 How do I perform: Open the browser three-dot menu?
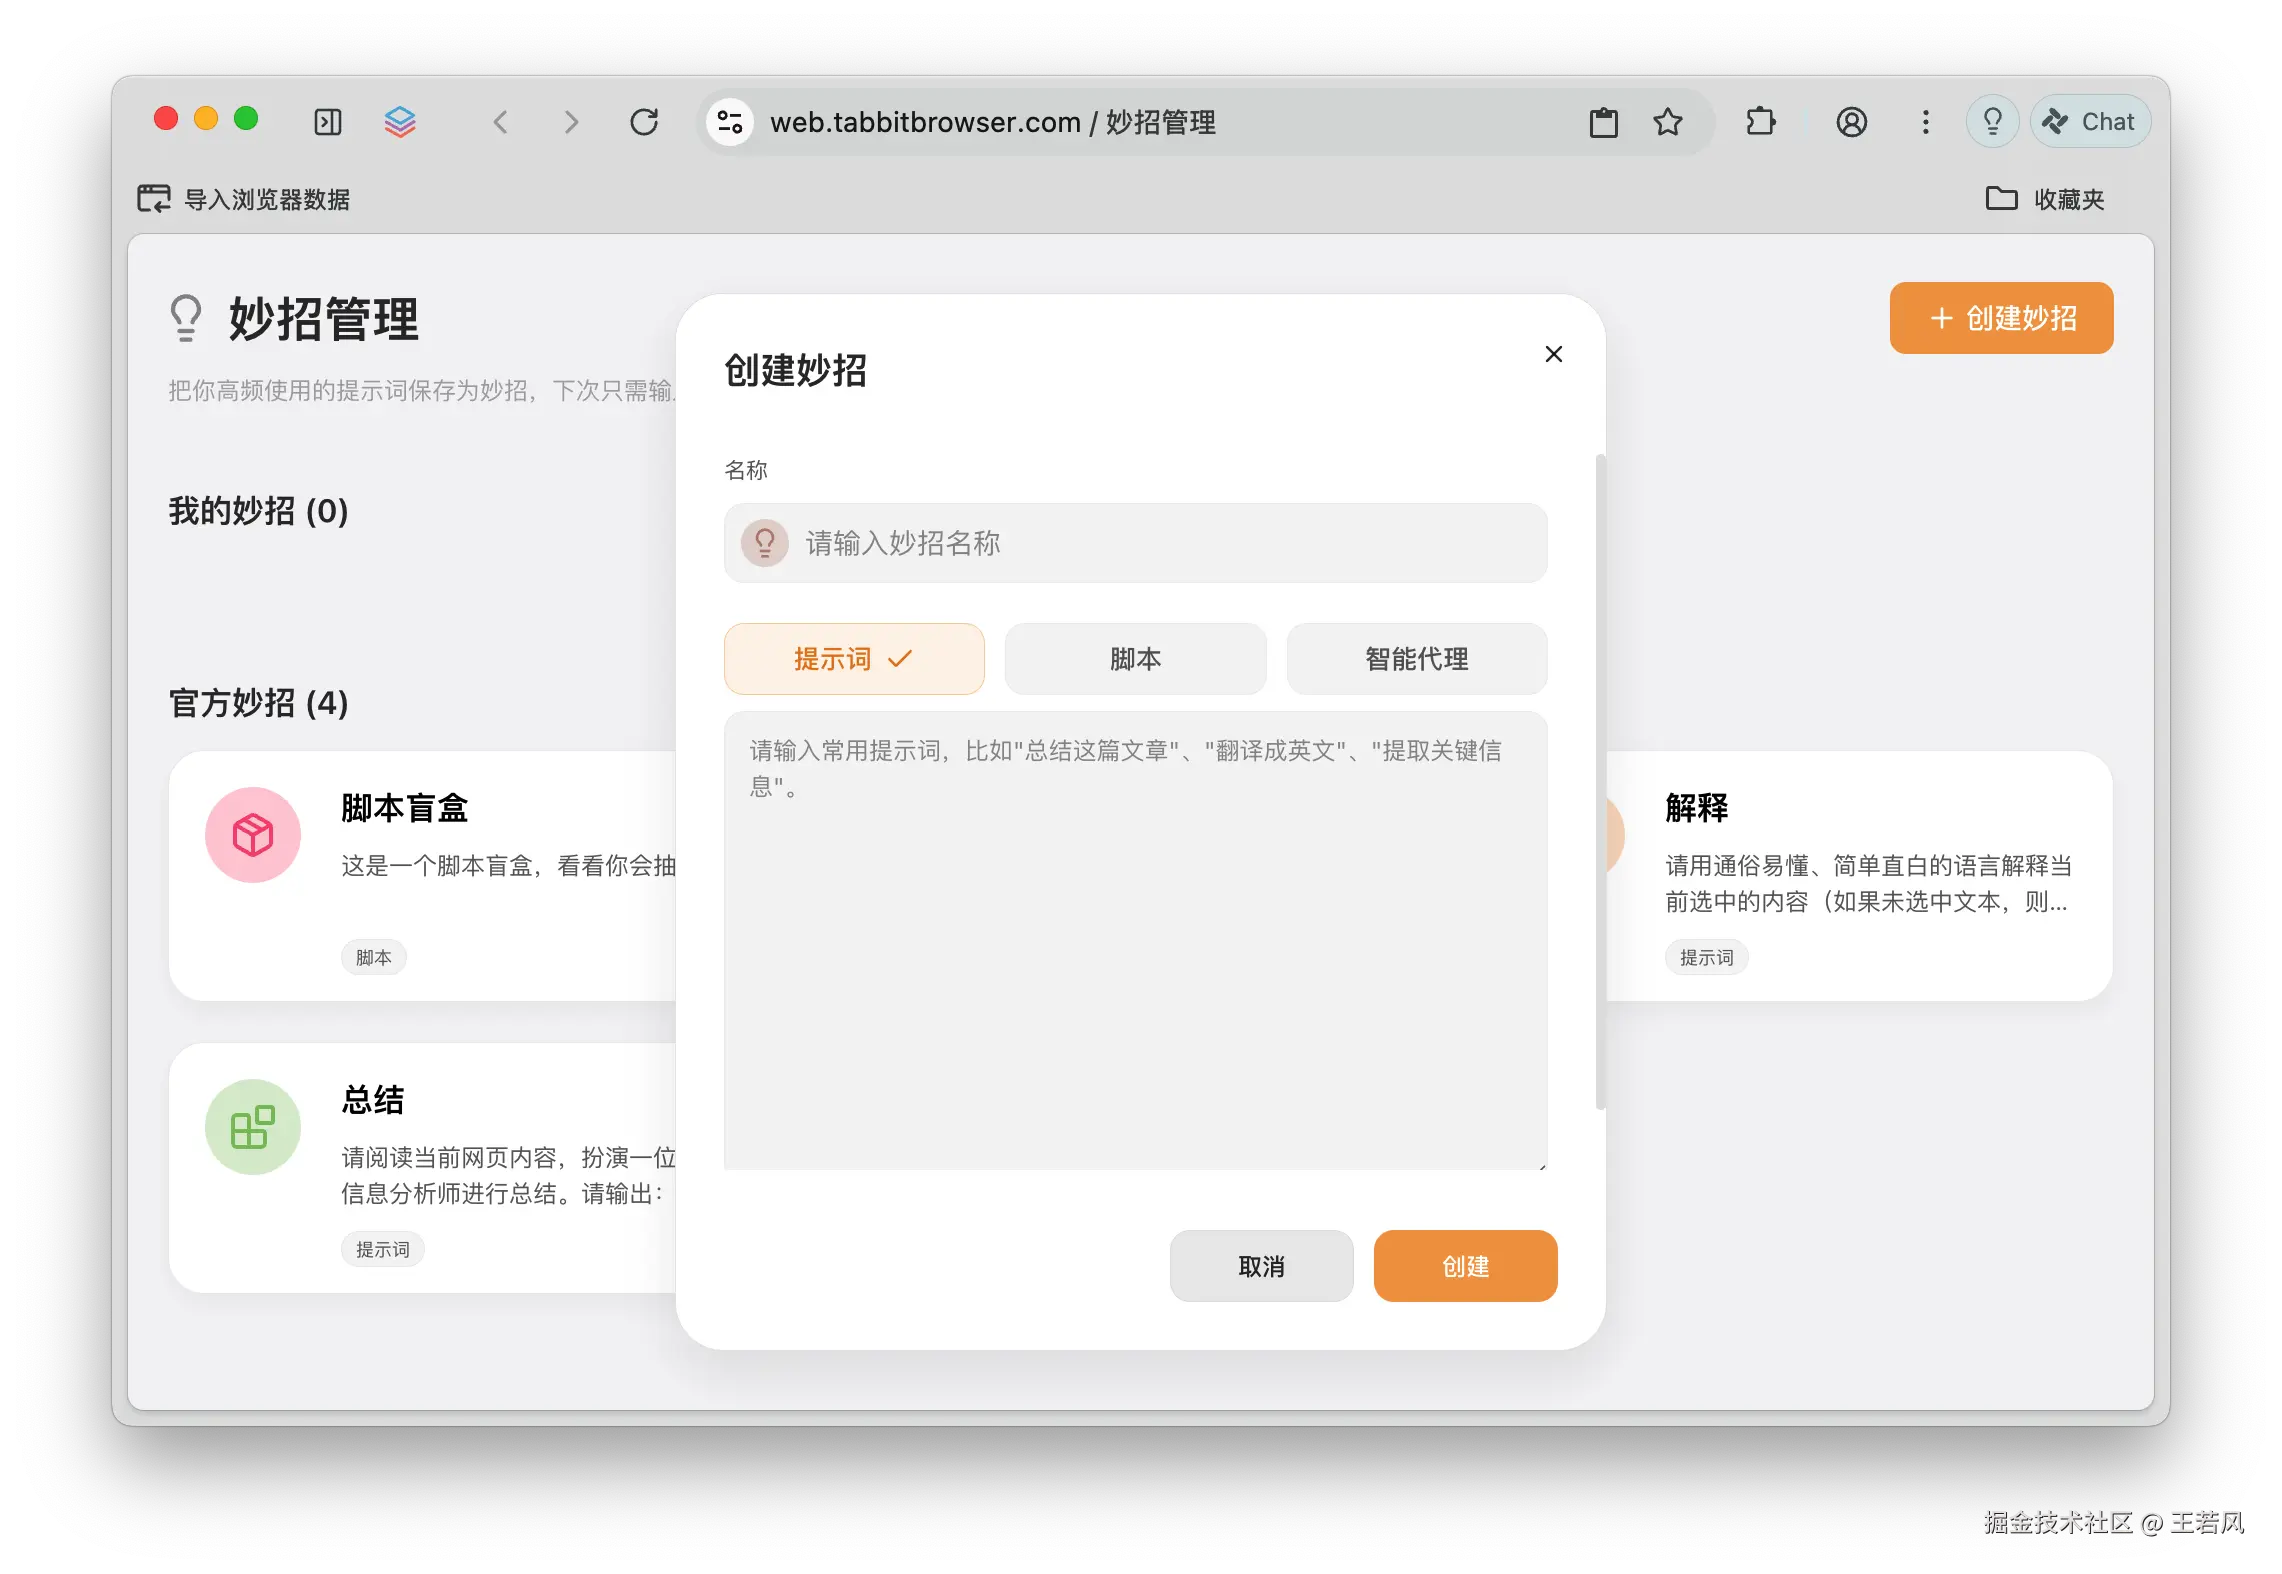[x=1925, y=122]
